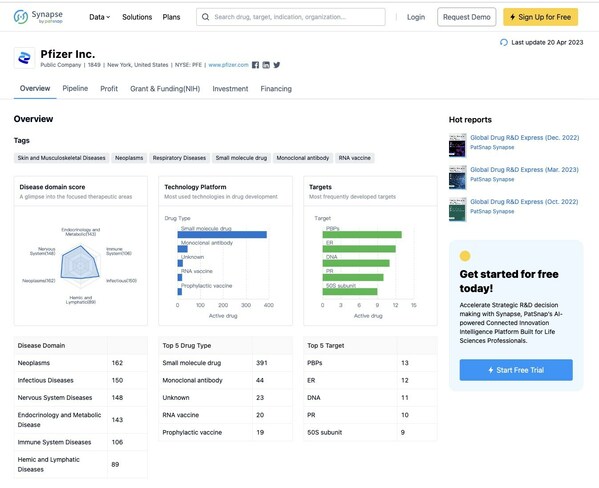Image resolution: width=599 pixels, height=488 pixels.
Task: Open Pfizer's Facebook icon
Action: [255, 65]
